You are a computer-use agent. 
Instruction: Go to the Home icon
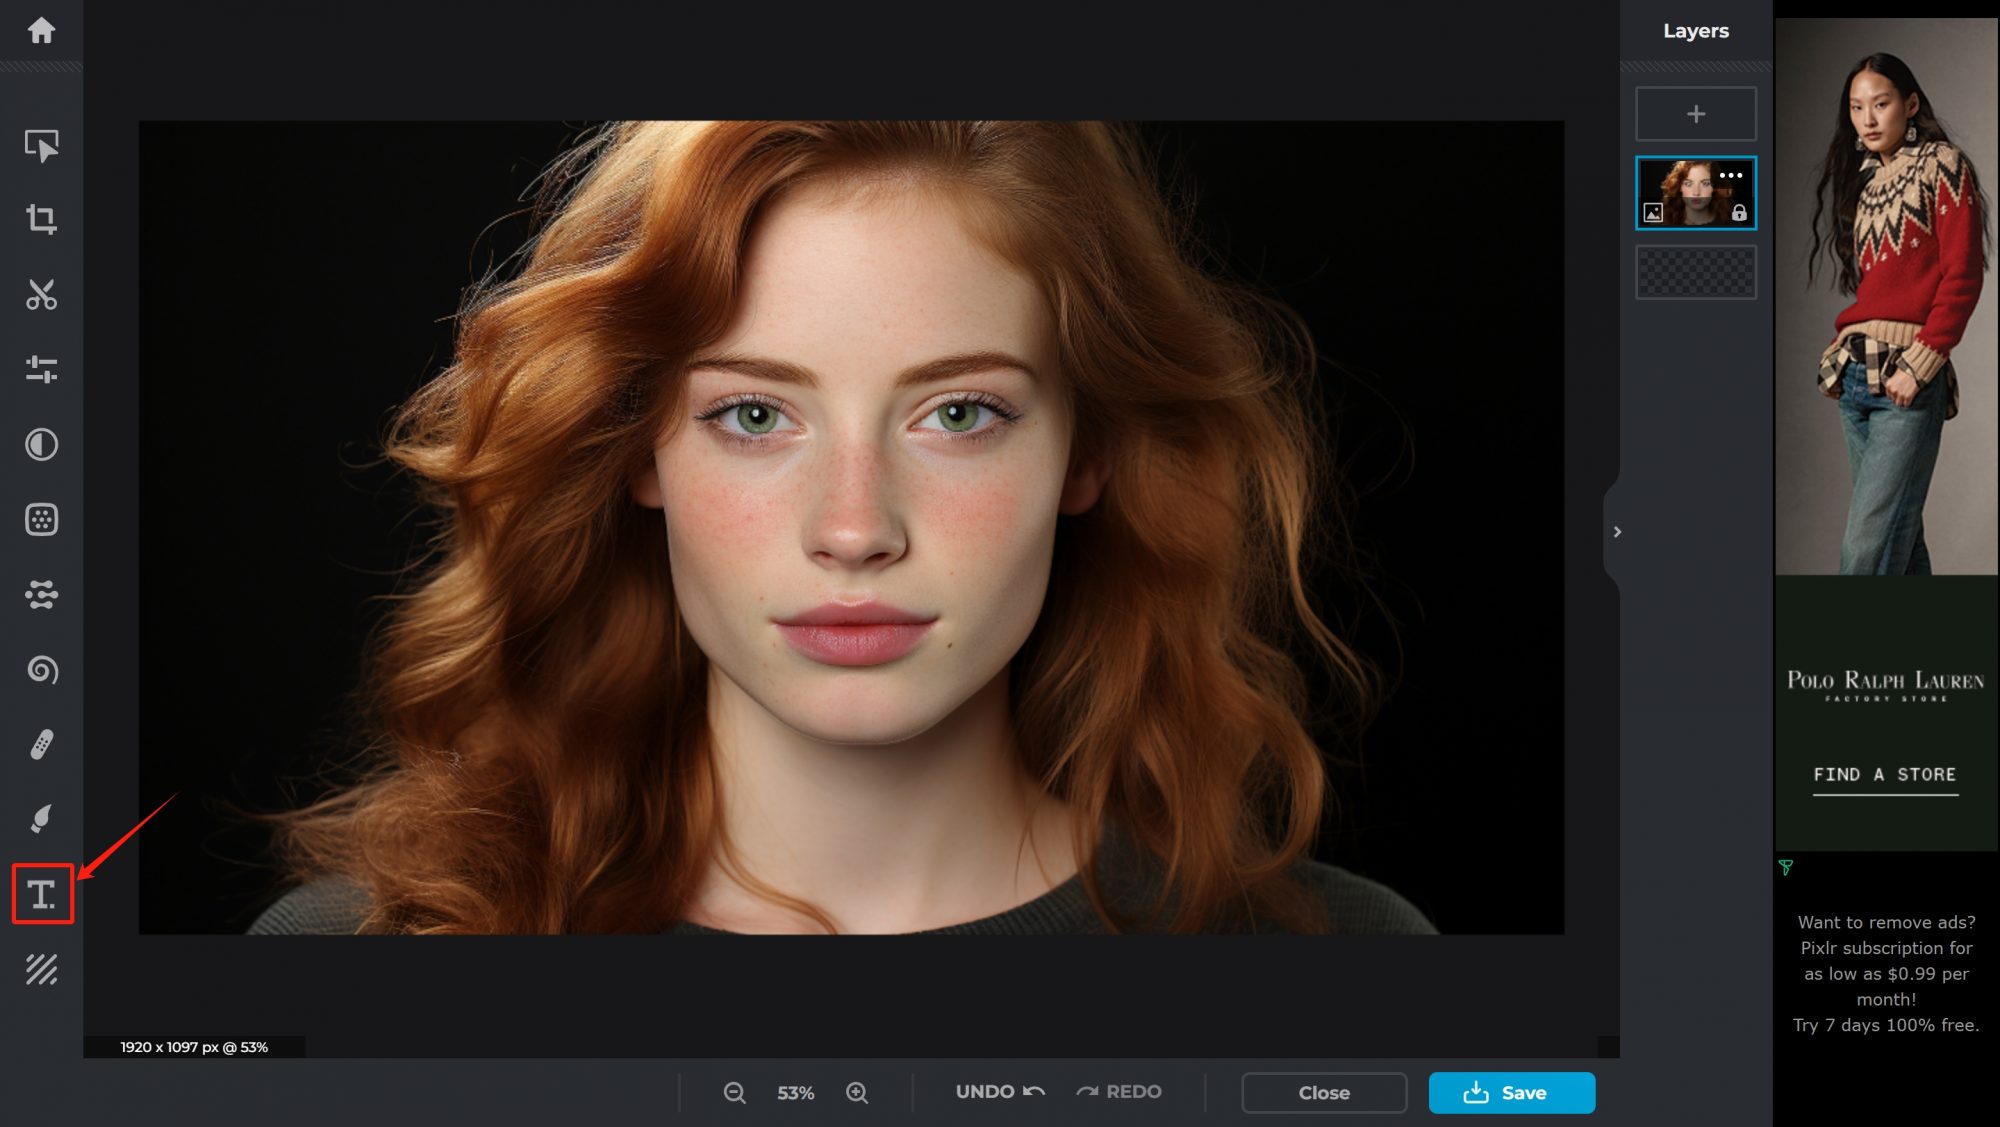[41, 31]
